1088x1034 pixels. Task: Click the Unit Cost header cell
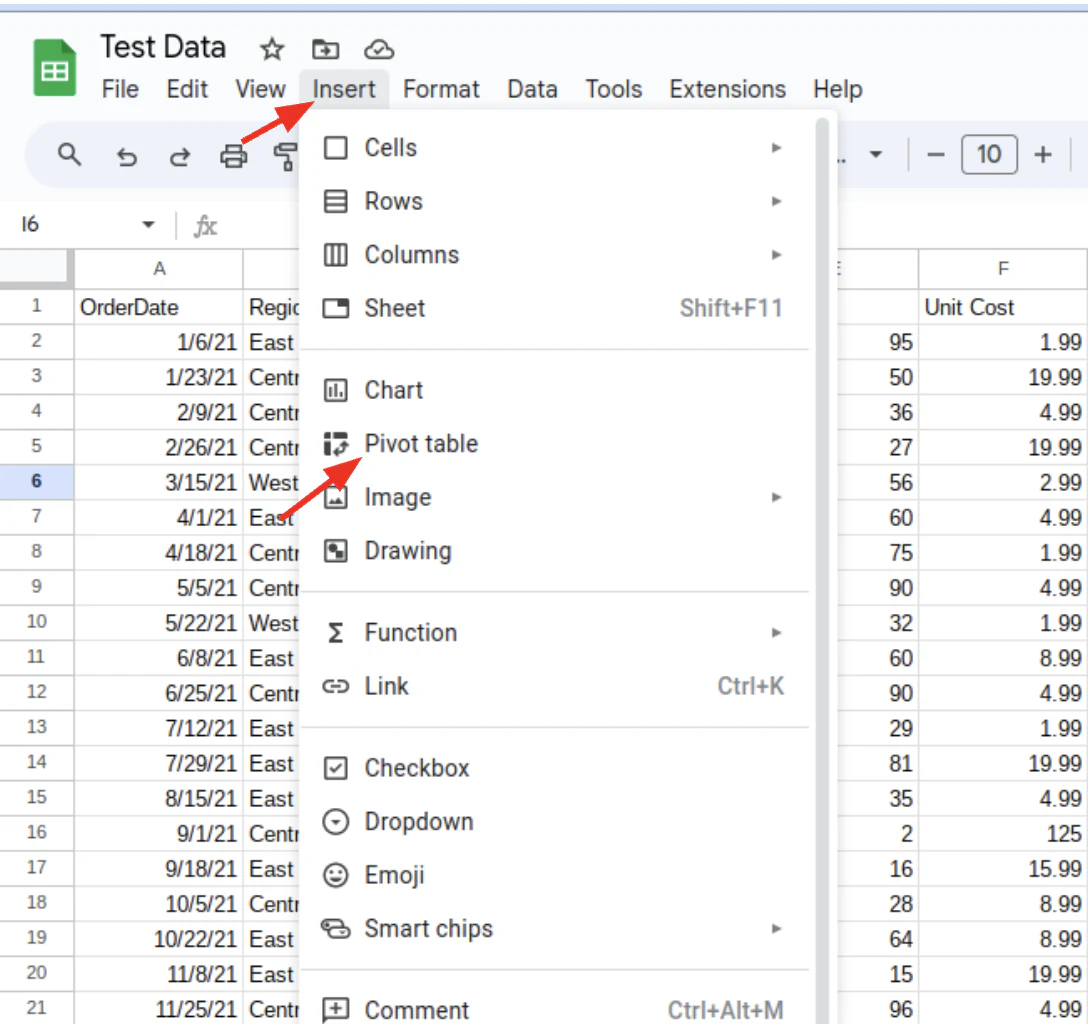coord(1003,307)
